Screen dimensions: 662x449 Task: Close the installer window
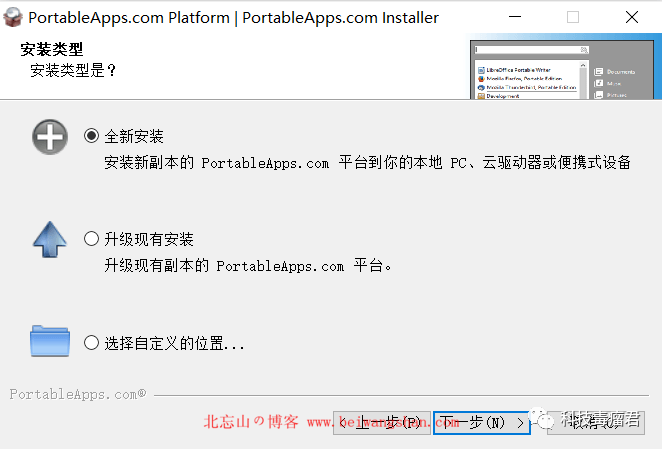pyautogui.click(x=632, y=17)
